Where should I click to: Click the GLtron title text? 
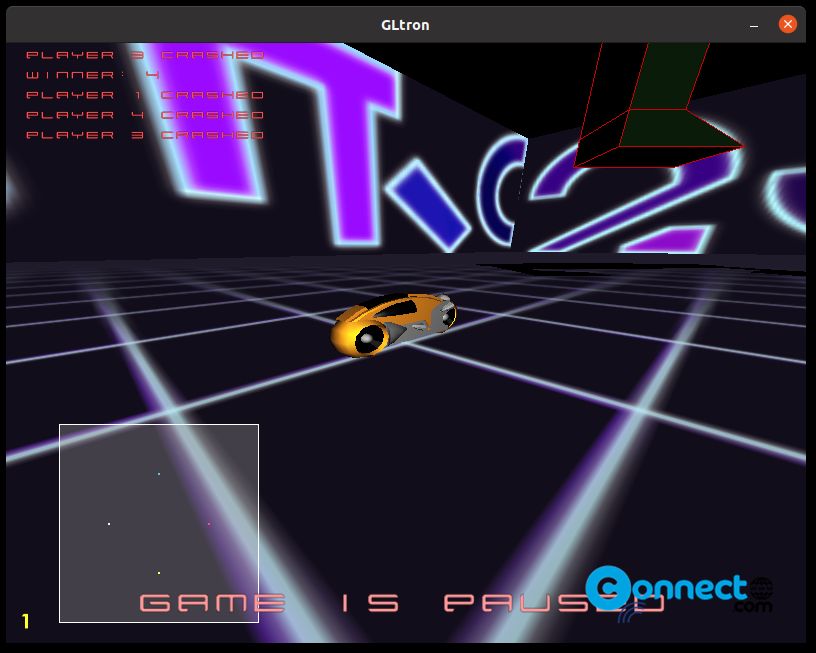pyautogui.click(x=405, y=25)
